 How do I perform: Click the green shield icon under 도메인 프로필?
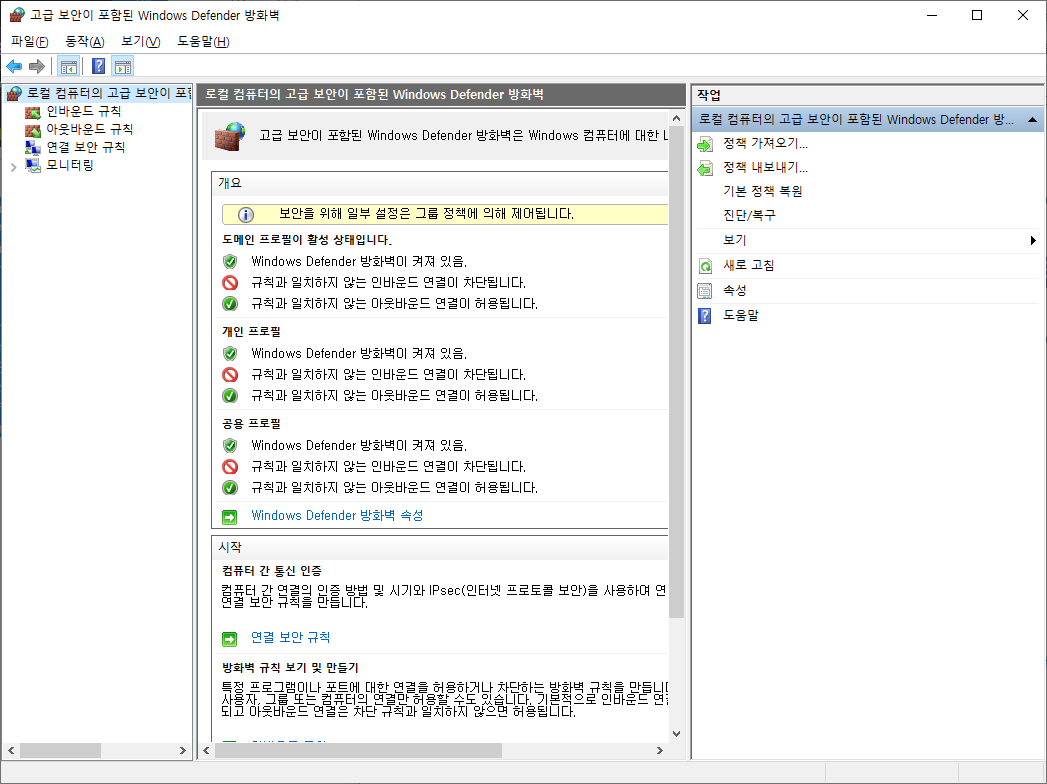pos(230,261)
